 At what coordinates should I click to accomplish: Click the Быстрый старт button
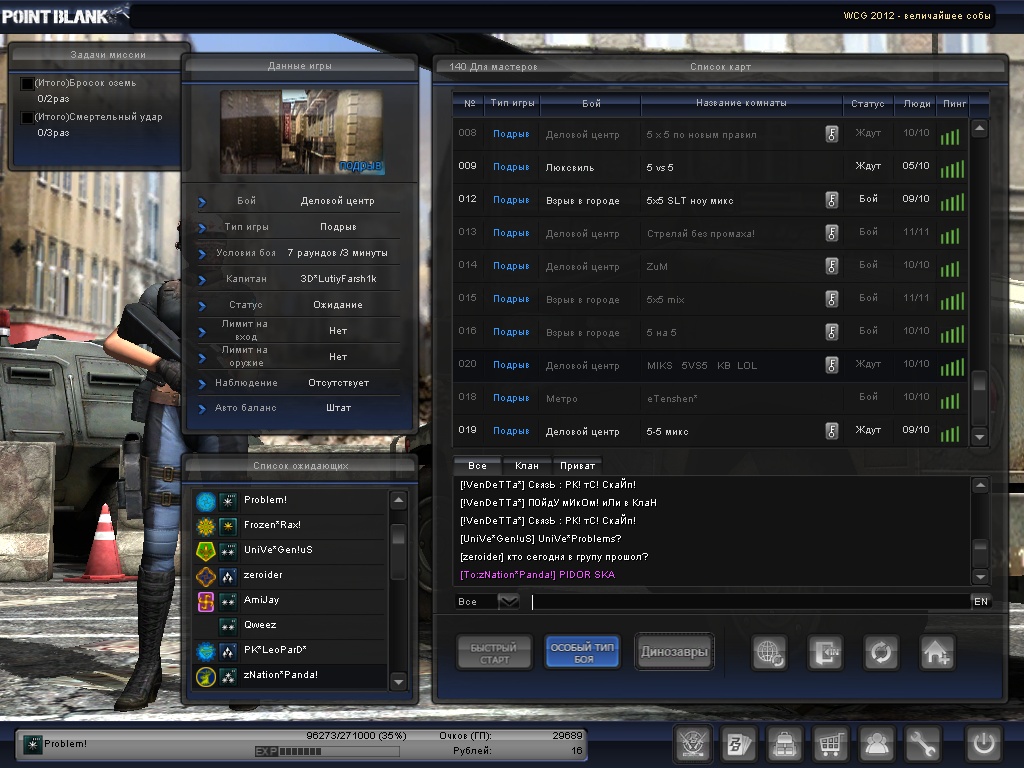click(494, 653)
